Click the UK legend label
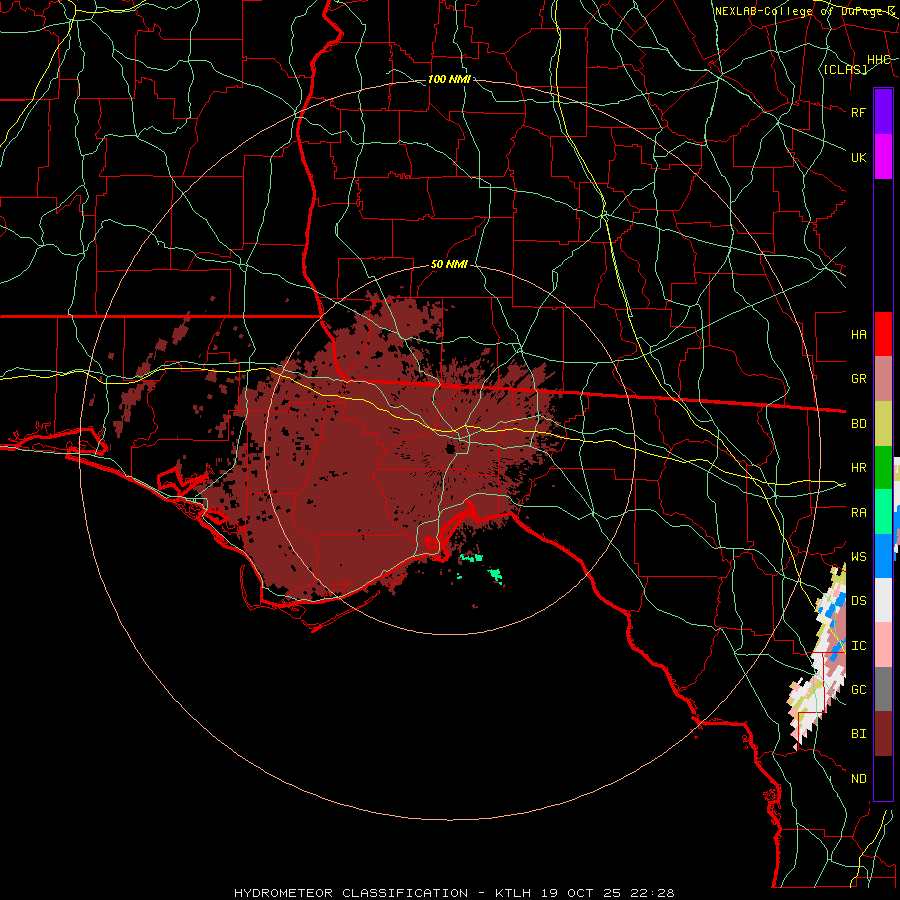 [859, 157]
